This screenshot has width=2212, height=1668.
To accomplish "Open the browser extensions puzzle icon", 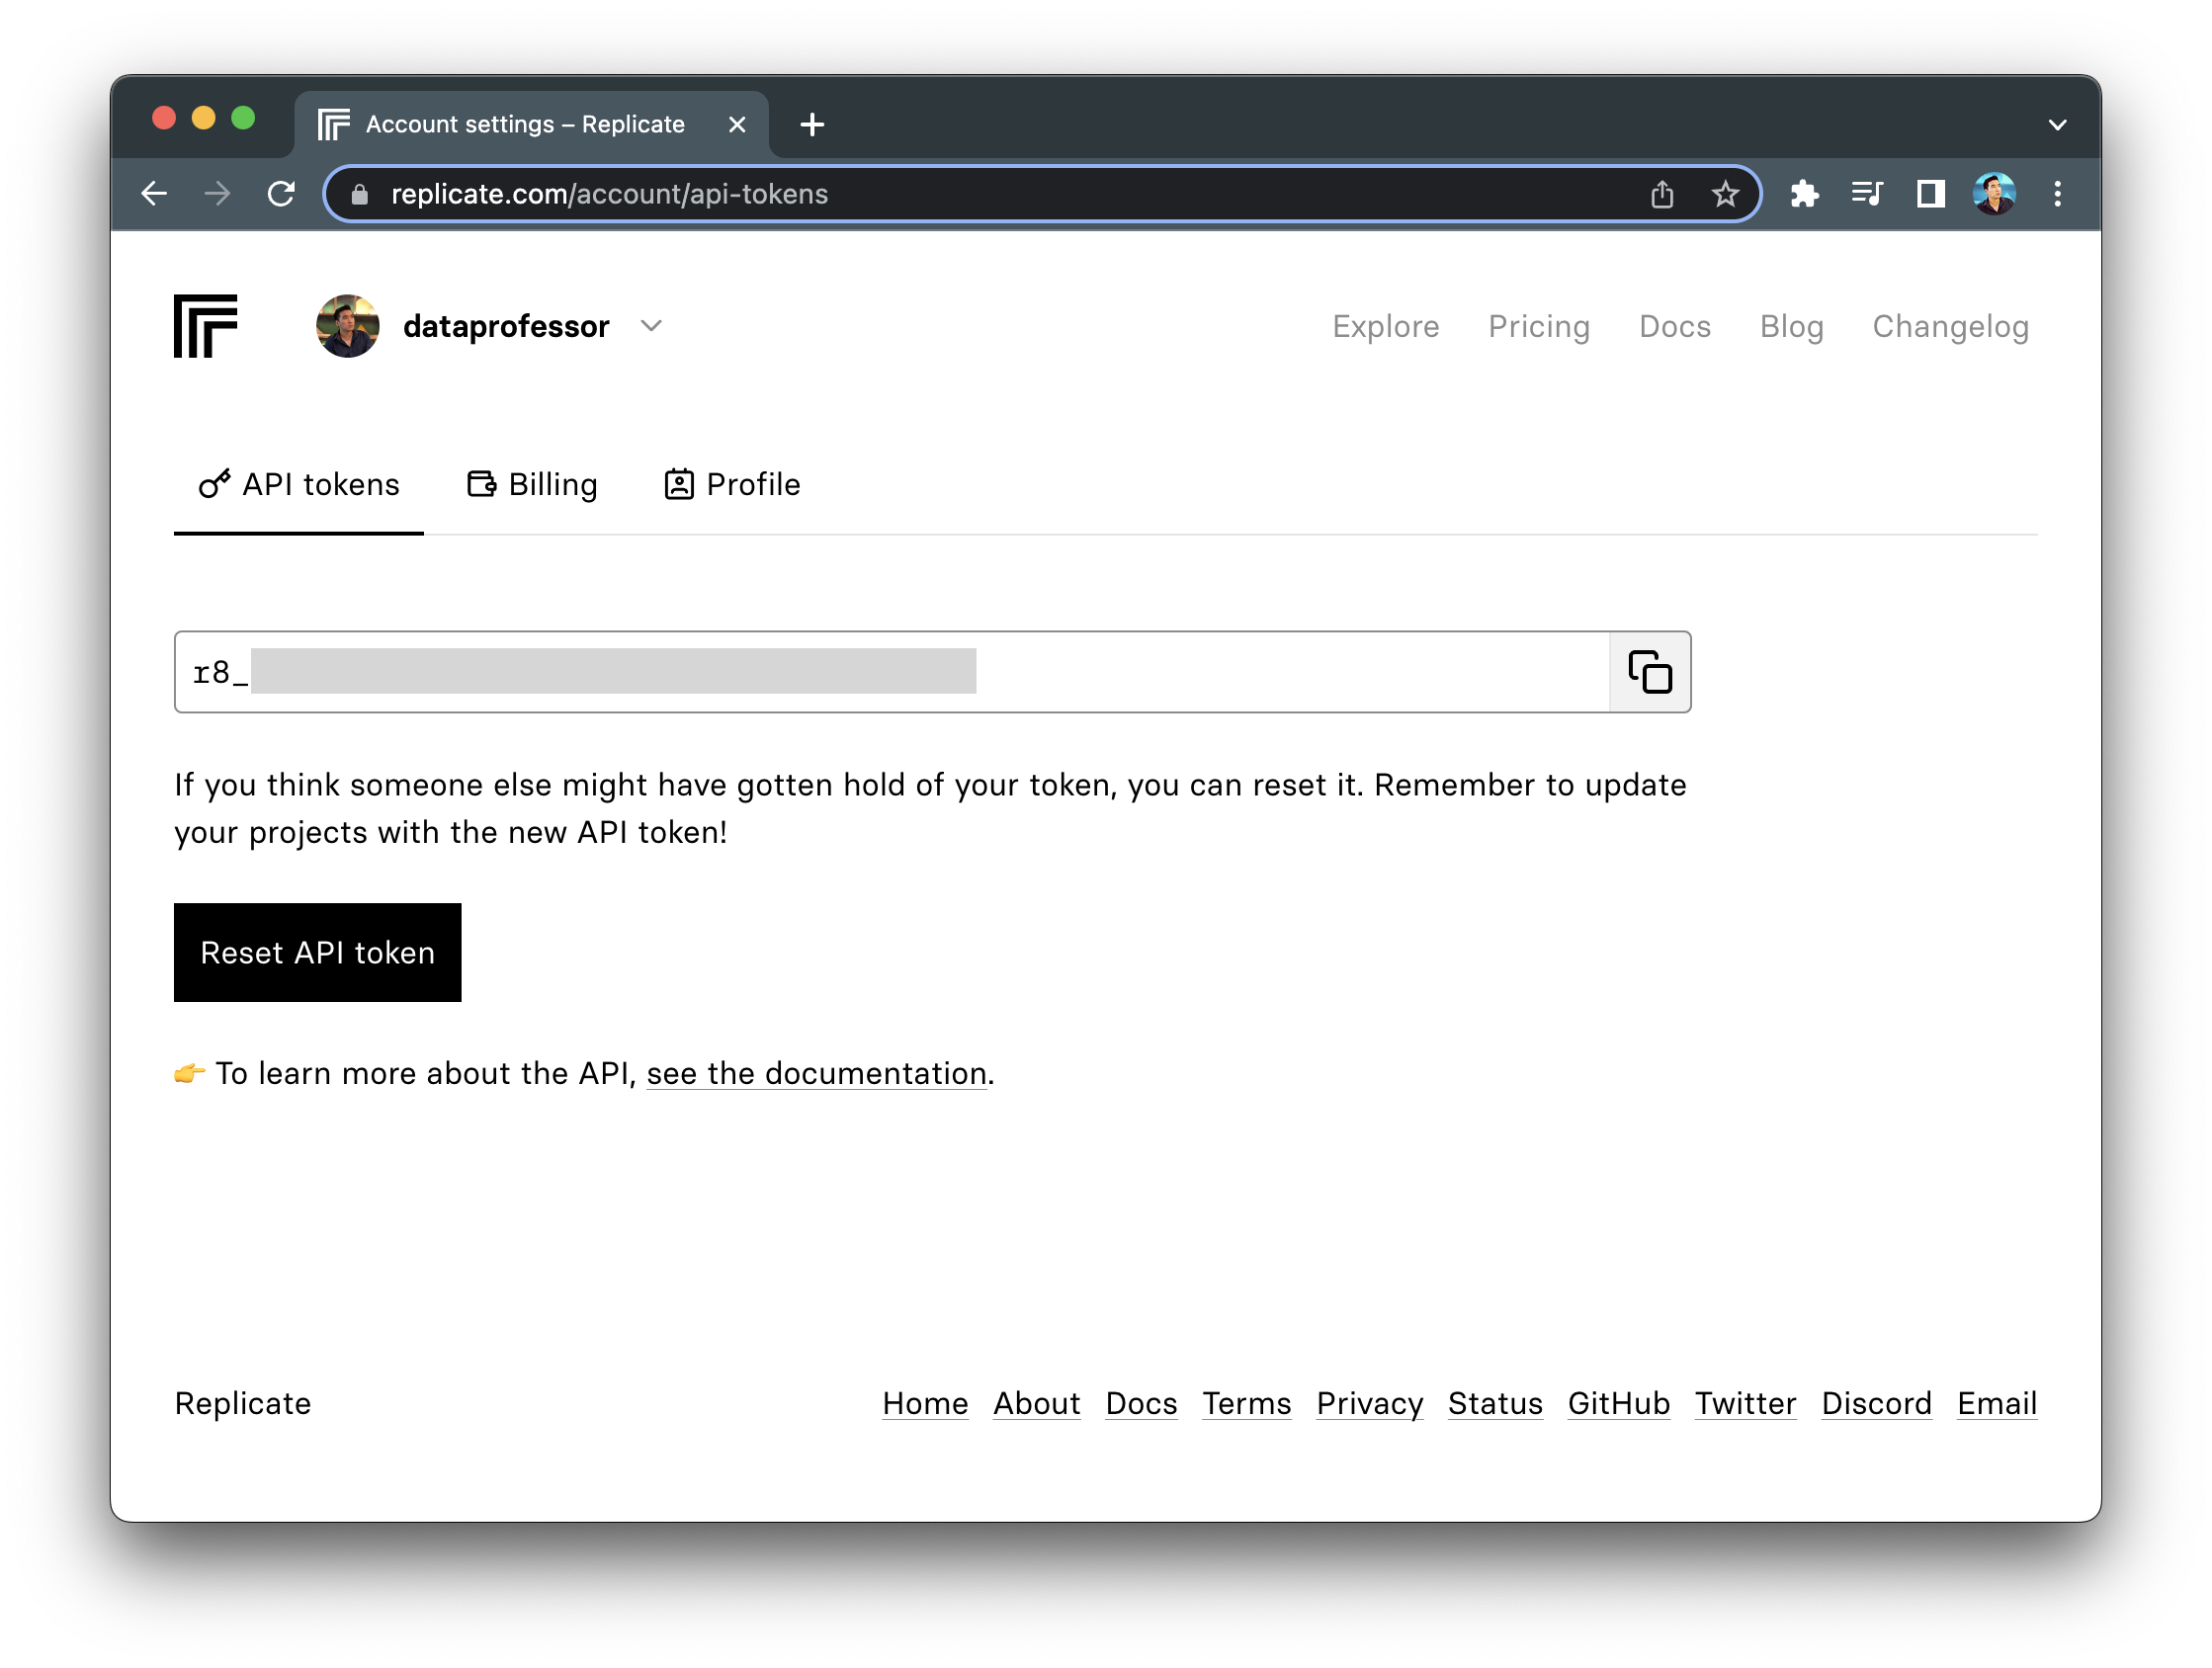I will [1804, 194].
